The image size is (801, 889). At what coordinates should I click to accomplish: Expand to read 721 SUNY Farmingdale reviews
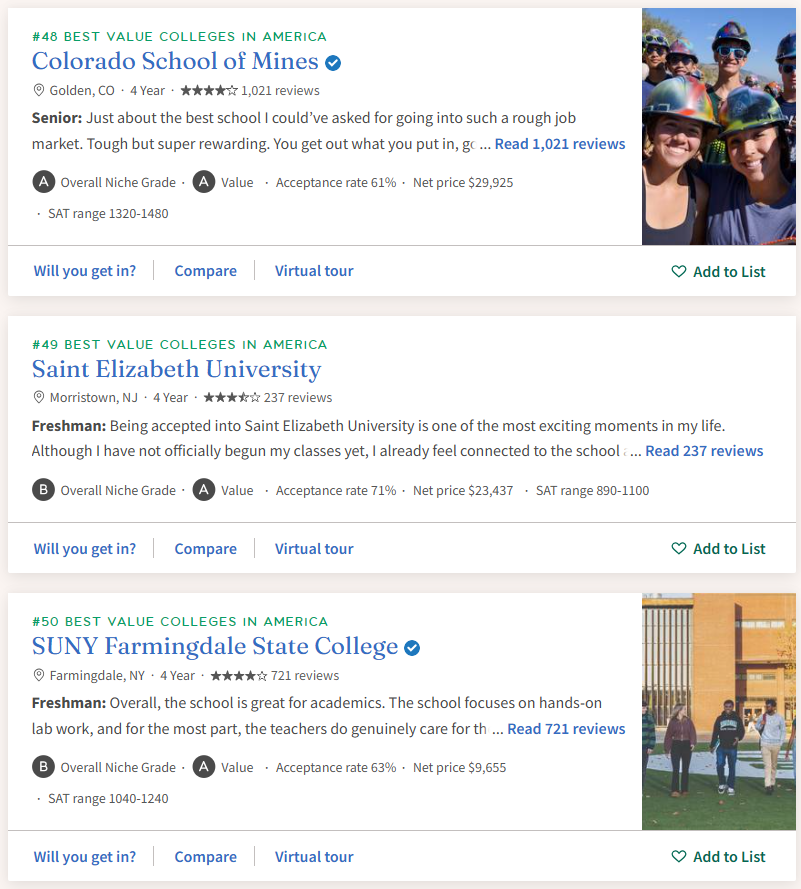coord(566,729)
